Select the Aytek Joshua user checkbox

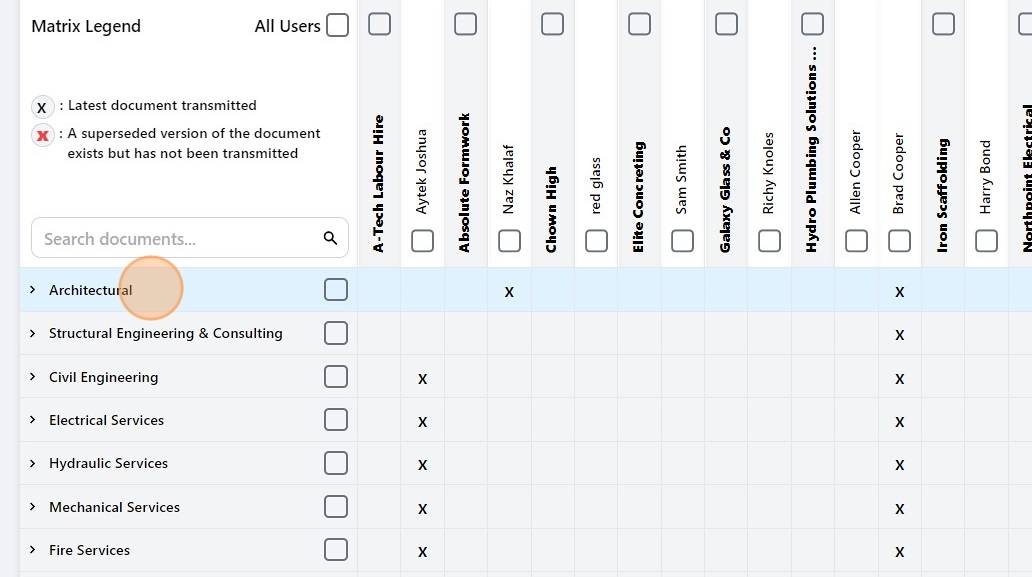point(422,241)
